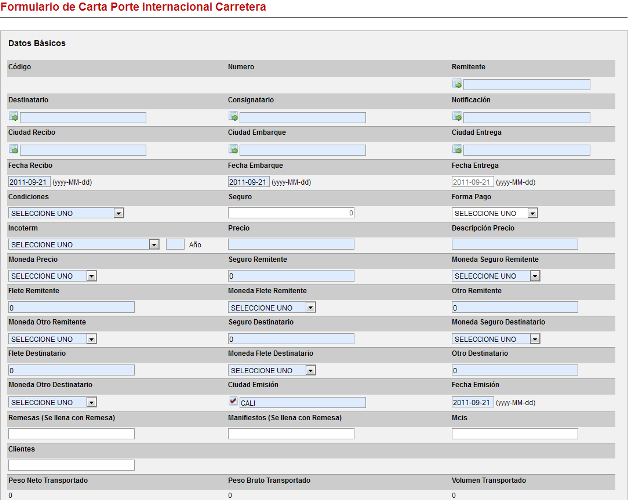The width and height of the screenshot is (629, 500).
Task: Toggle the Ciudad Emisión checkbox
Action: click(233, 402)
